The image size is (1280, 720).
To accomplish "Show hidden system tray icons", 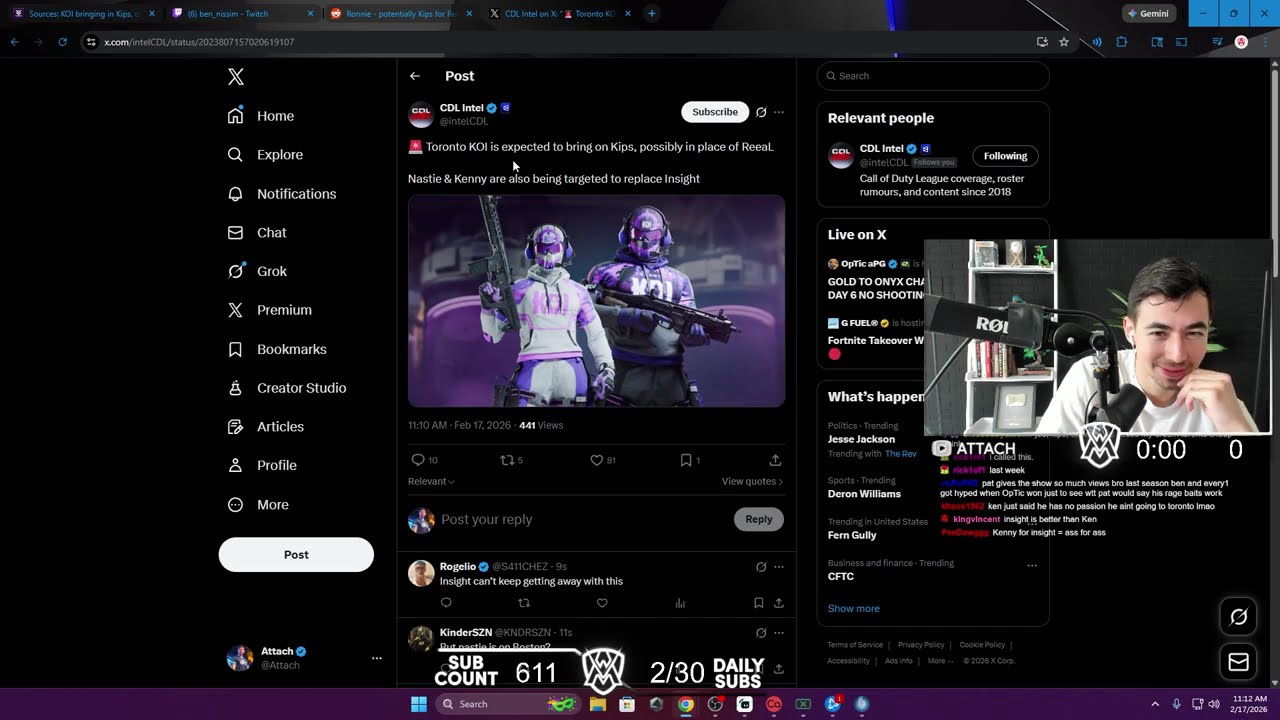I will point(1155,704).
